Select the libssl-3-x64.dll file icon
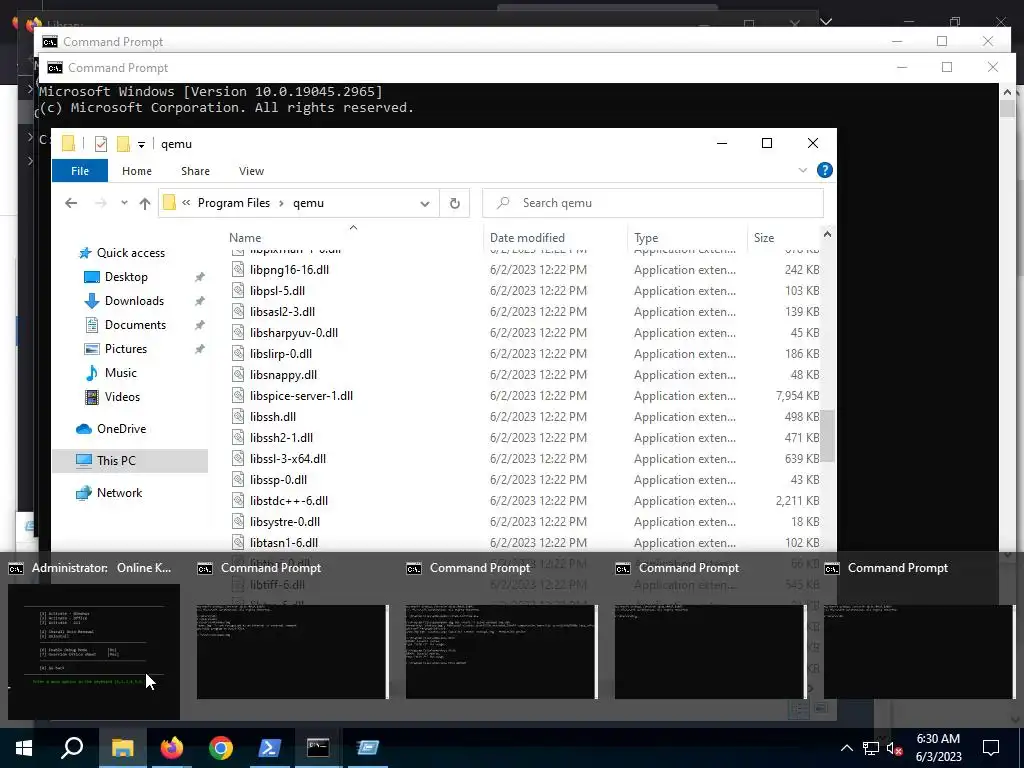This screenshot has height=768, width=1024. tap(238, 458)
